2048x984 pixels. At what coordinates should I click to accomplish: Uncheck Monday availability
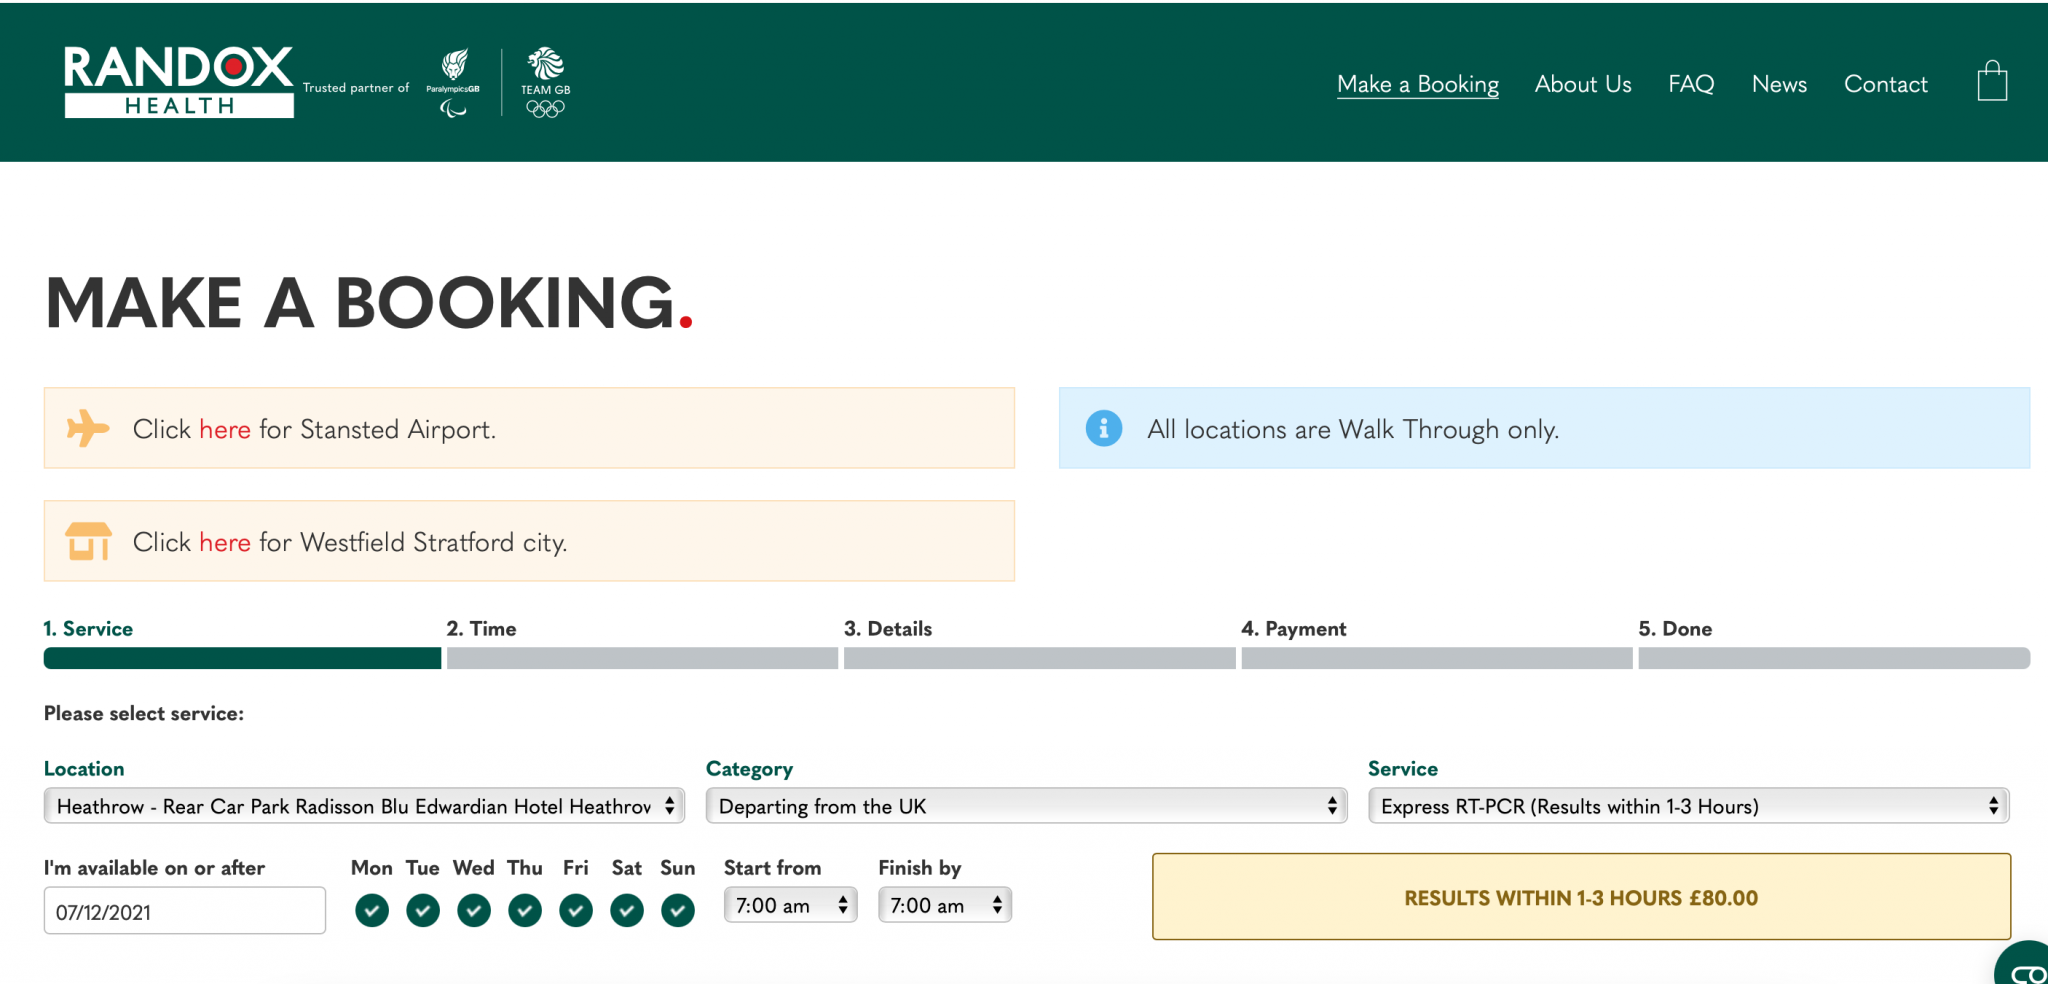(x=372, y=910)
